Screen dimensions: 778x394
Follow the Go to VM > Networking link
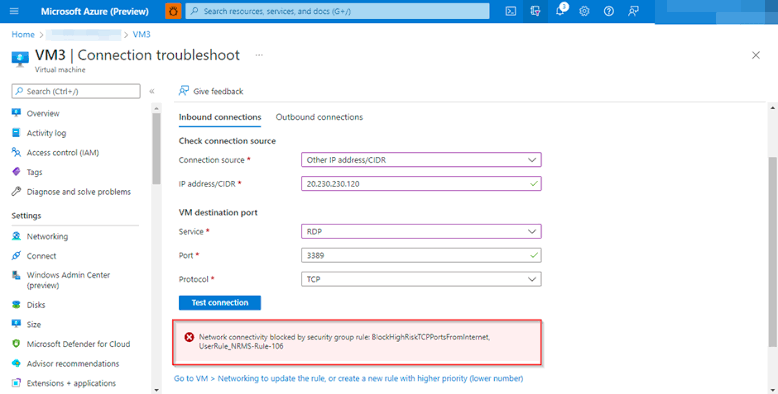point(348,378)
